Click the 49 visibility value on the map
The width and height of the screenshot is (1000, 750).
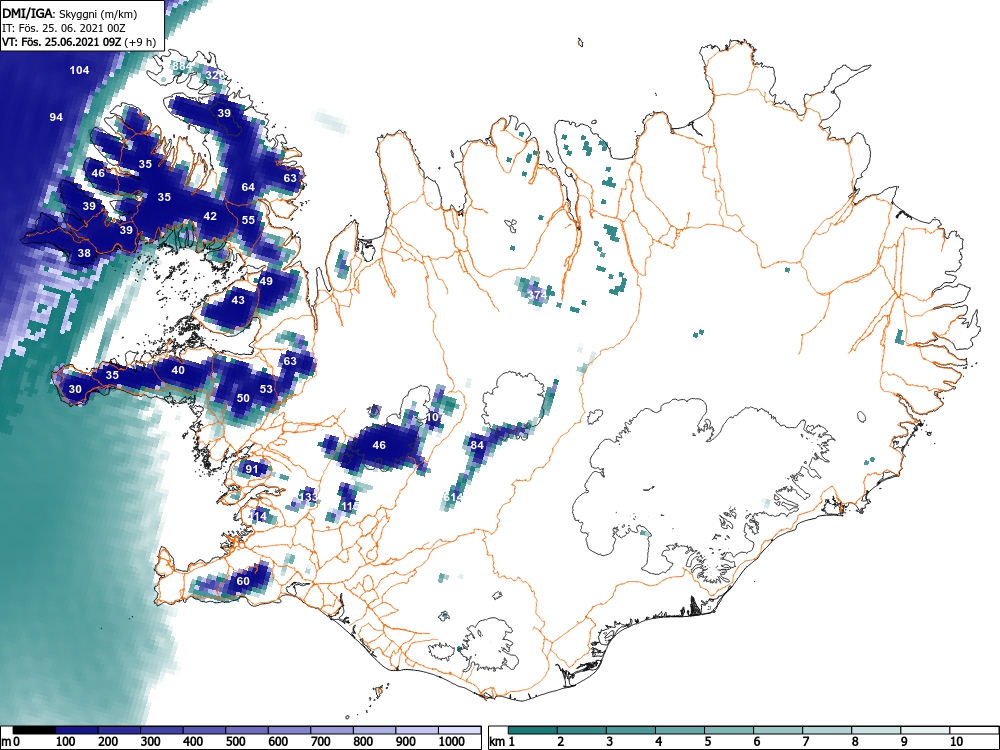[x=266, y=281]
